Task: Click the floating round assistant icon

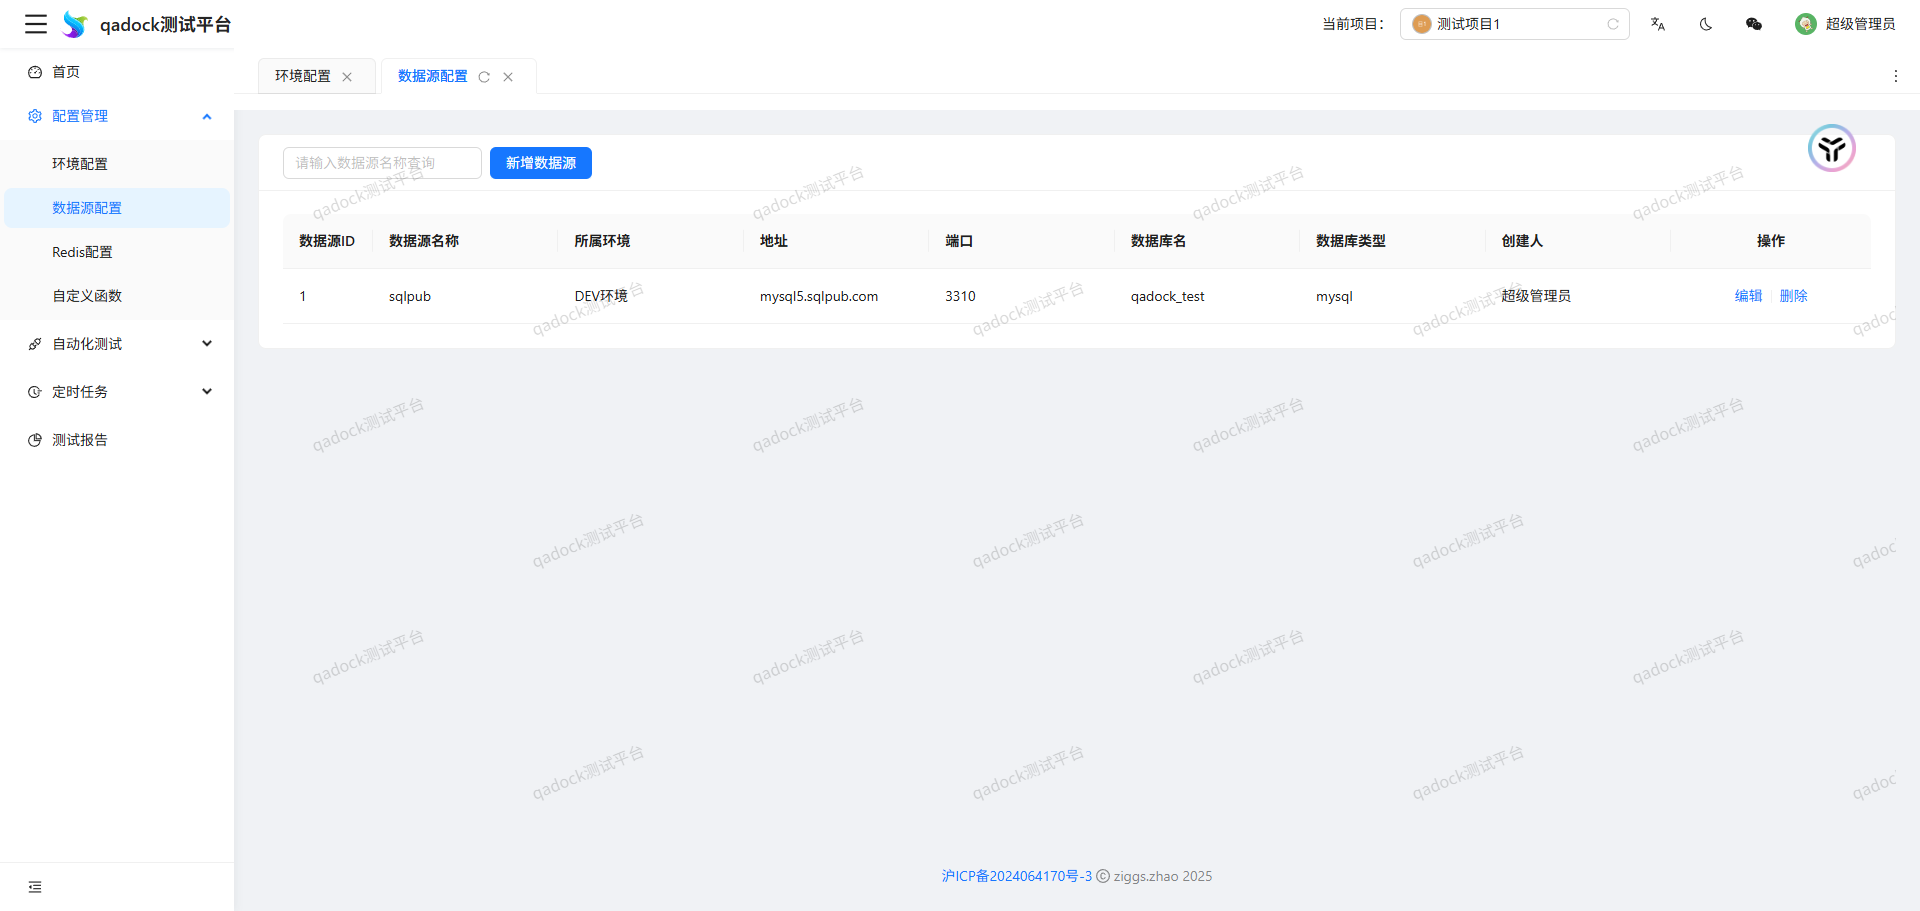Action: tap(1832, 149)
